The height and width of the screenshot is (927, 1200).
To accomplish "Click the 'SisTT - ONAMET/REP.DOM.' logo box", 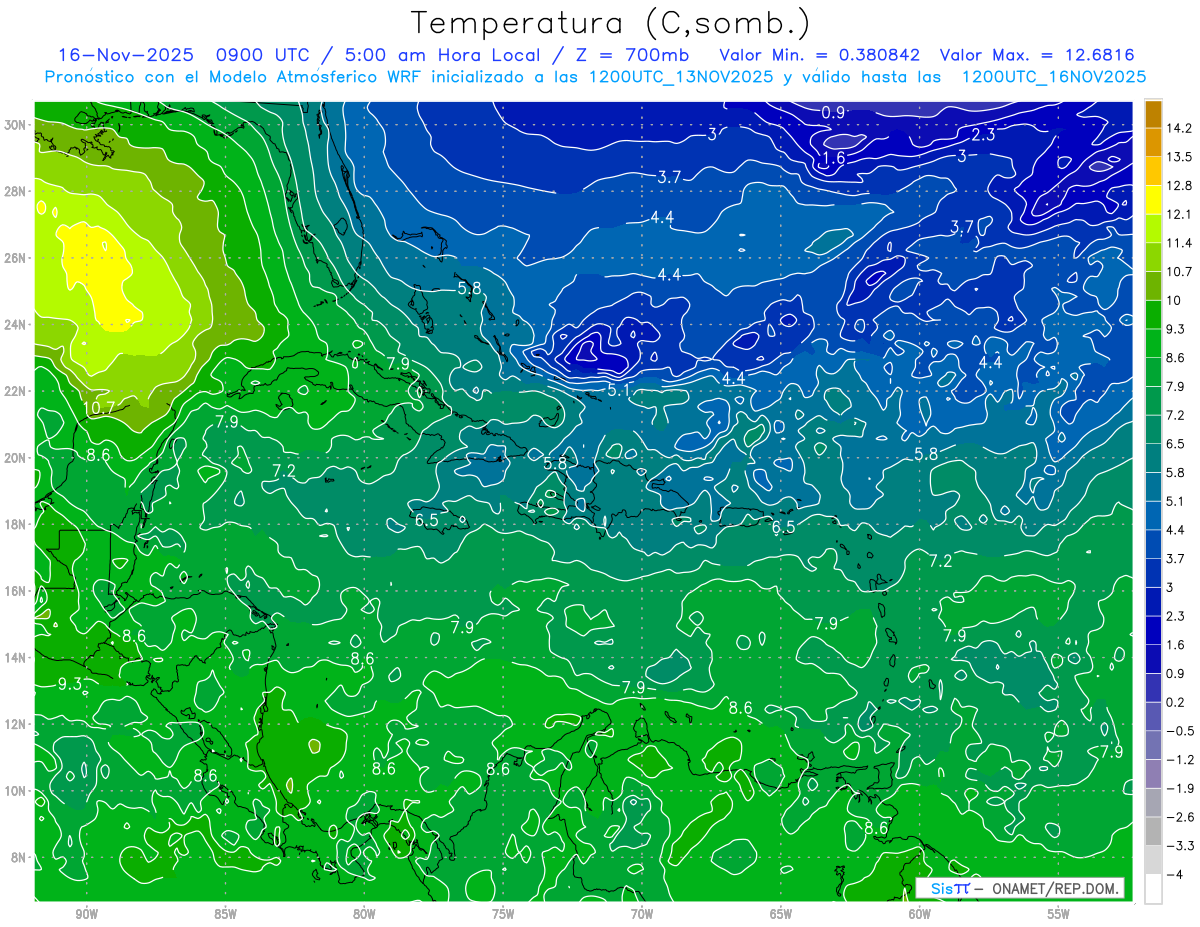I will coord(1020,888).
